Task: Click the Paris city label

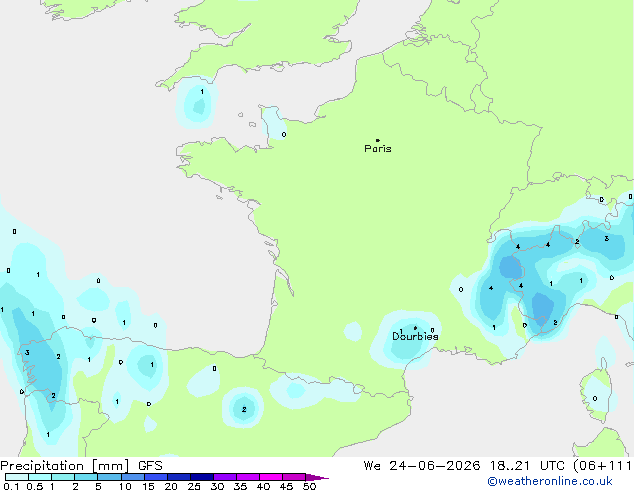Action: click(x=378, y=149)
